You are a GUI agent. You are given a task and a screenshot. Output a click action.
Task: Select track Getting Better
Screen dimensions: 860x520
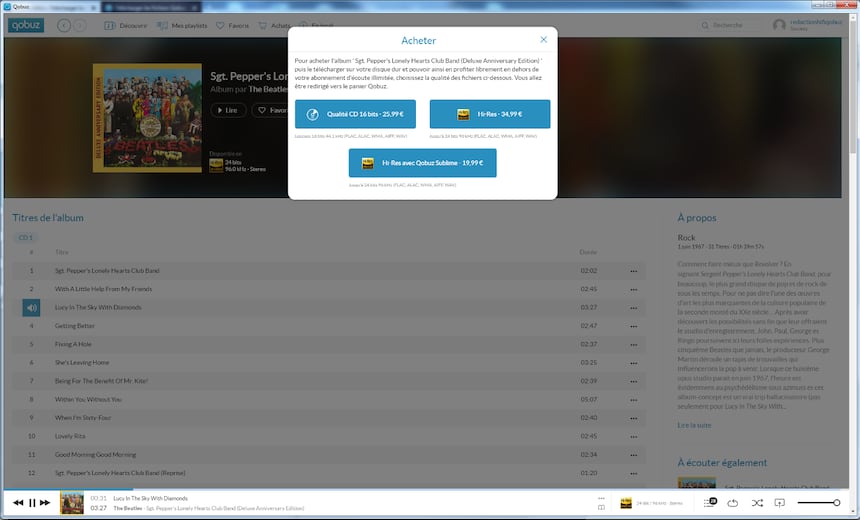point(329,326)
